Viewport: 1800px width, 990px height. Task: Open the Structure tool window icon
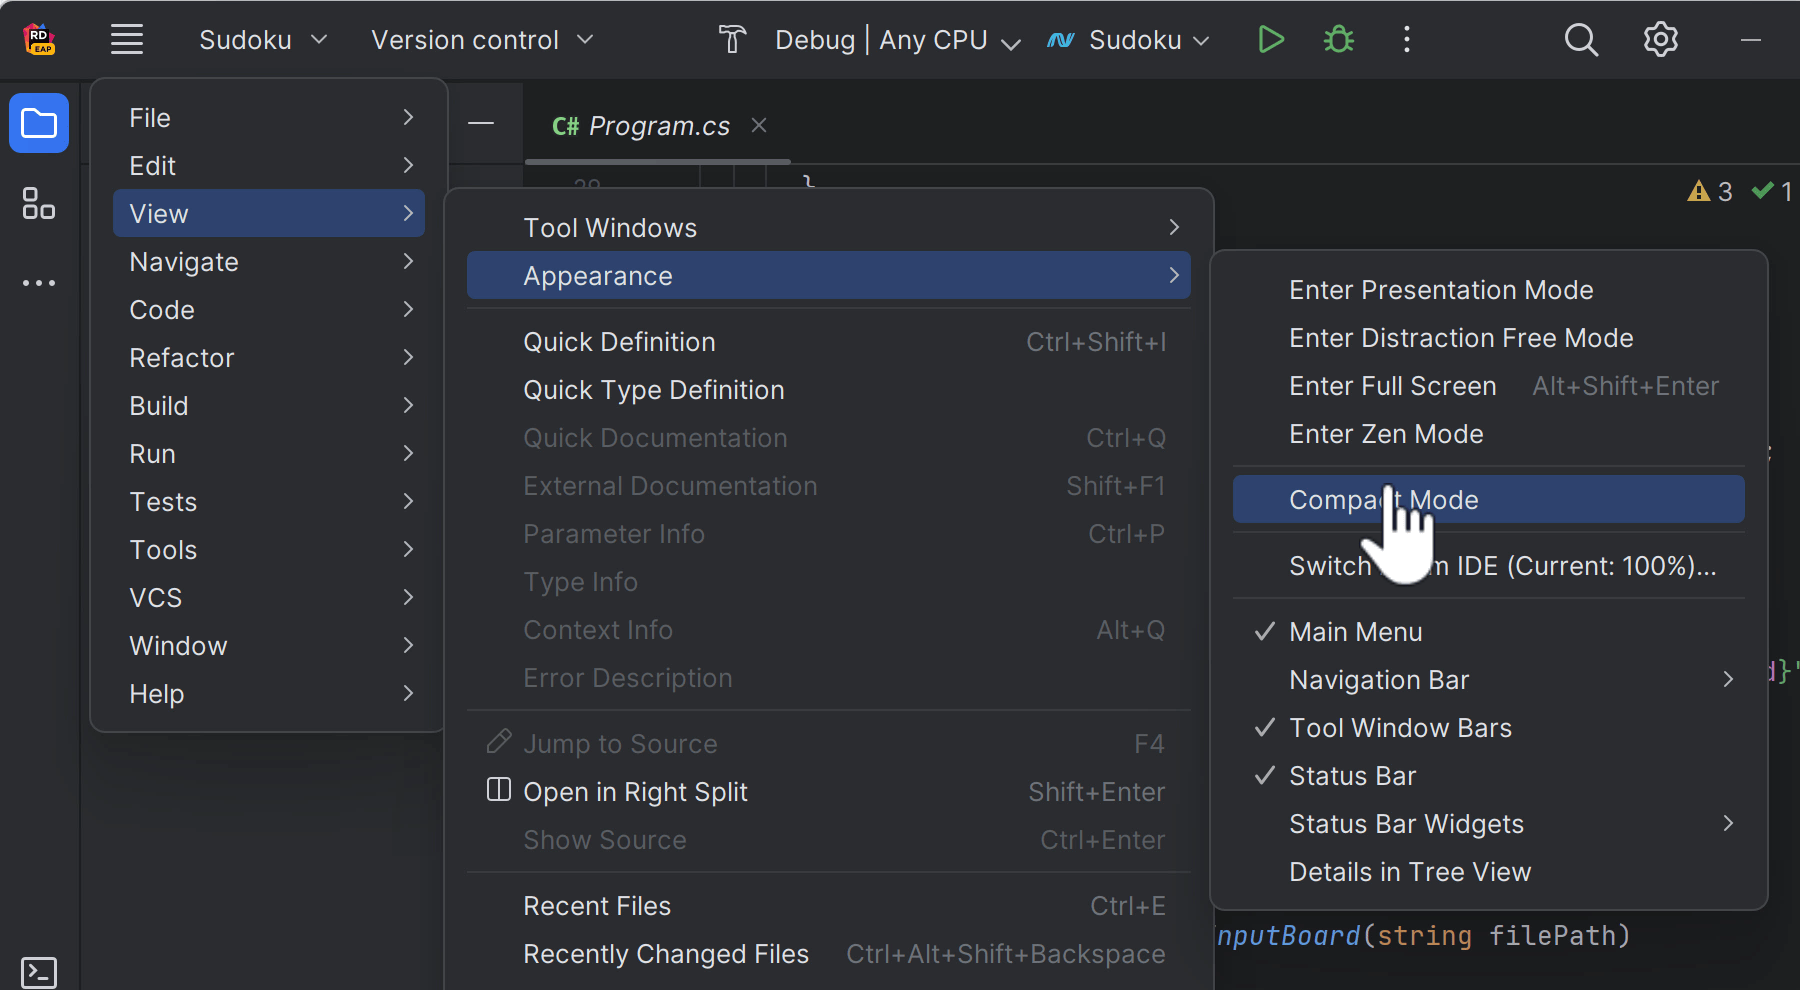[39, 204]
